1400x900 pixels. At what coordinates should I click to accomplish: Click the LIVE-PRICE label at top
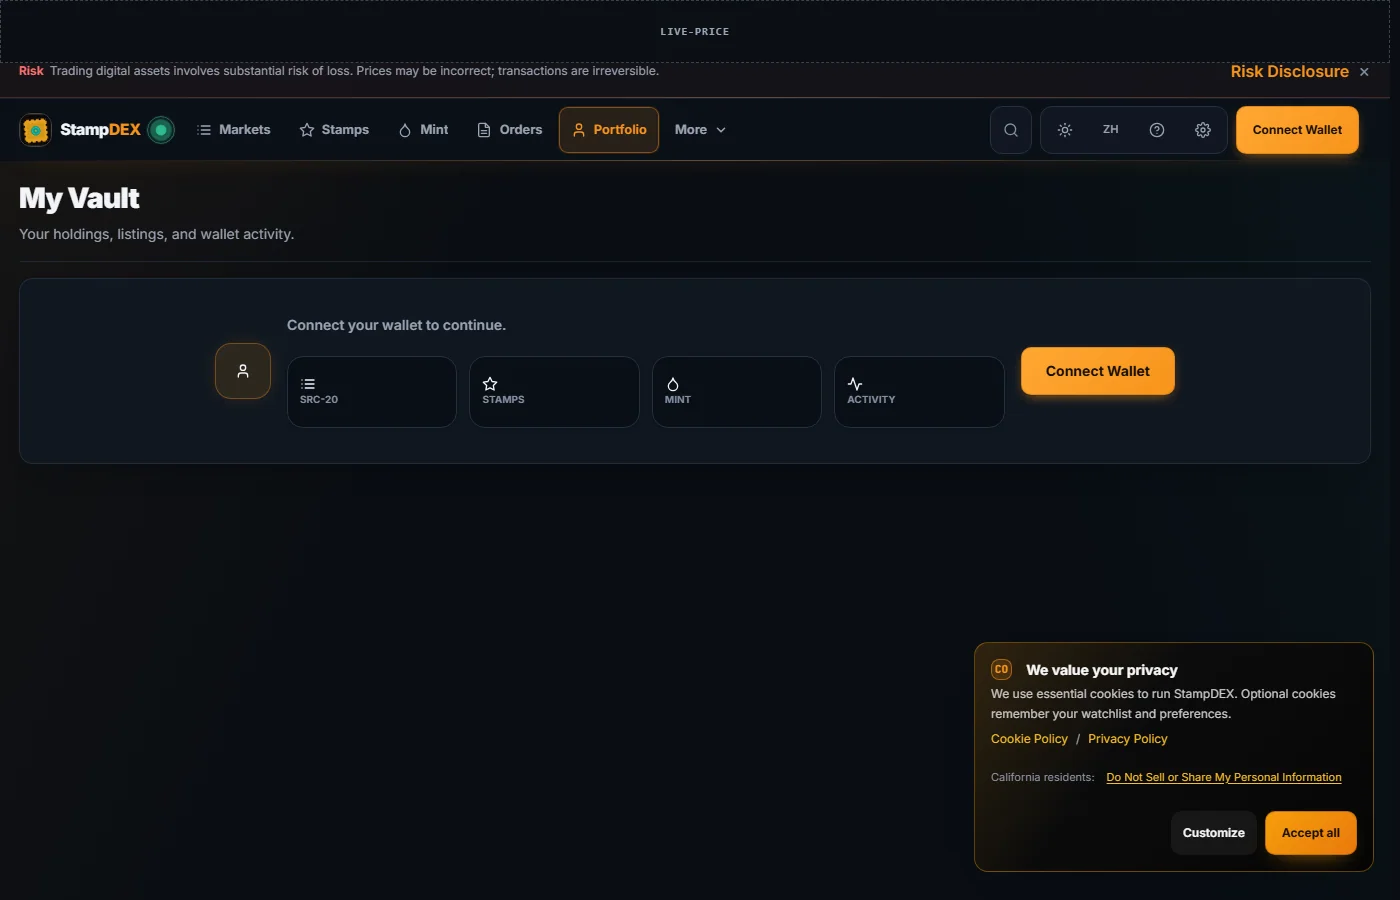(x=695, y=32)
